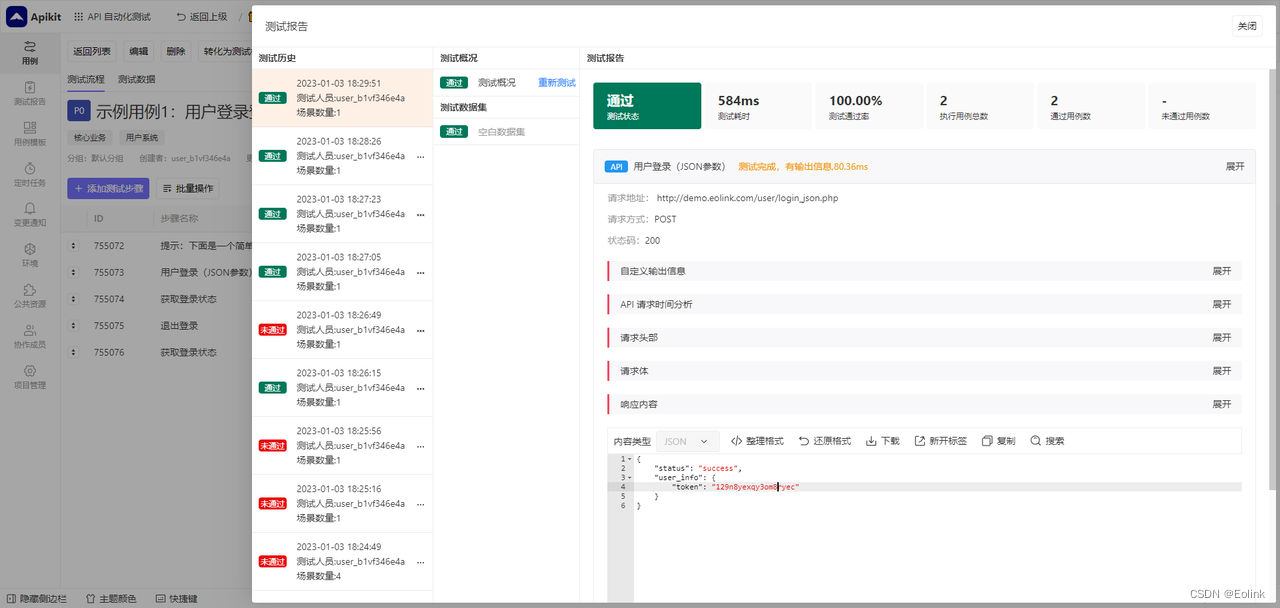1280x608 pixels.
Task: Click the 通过 测试状态 card
Action: (647, 106)
